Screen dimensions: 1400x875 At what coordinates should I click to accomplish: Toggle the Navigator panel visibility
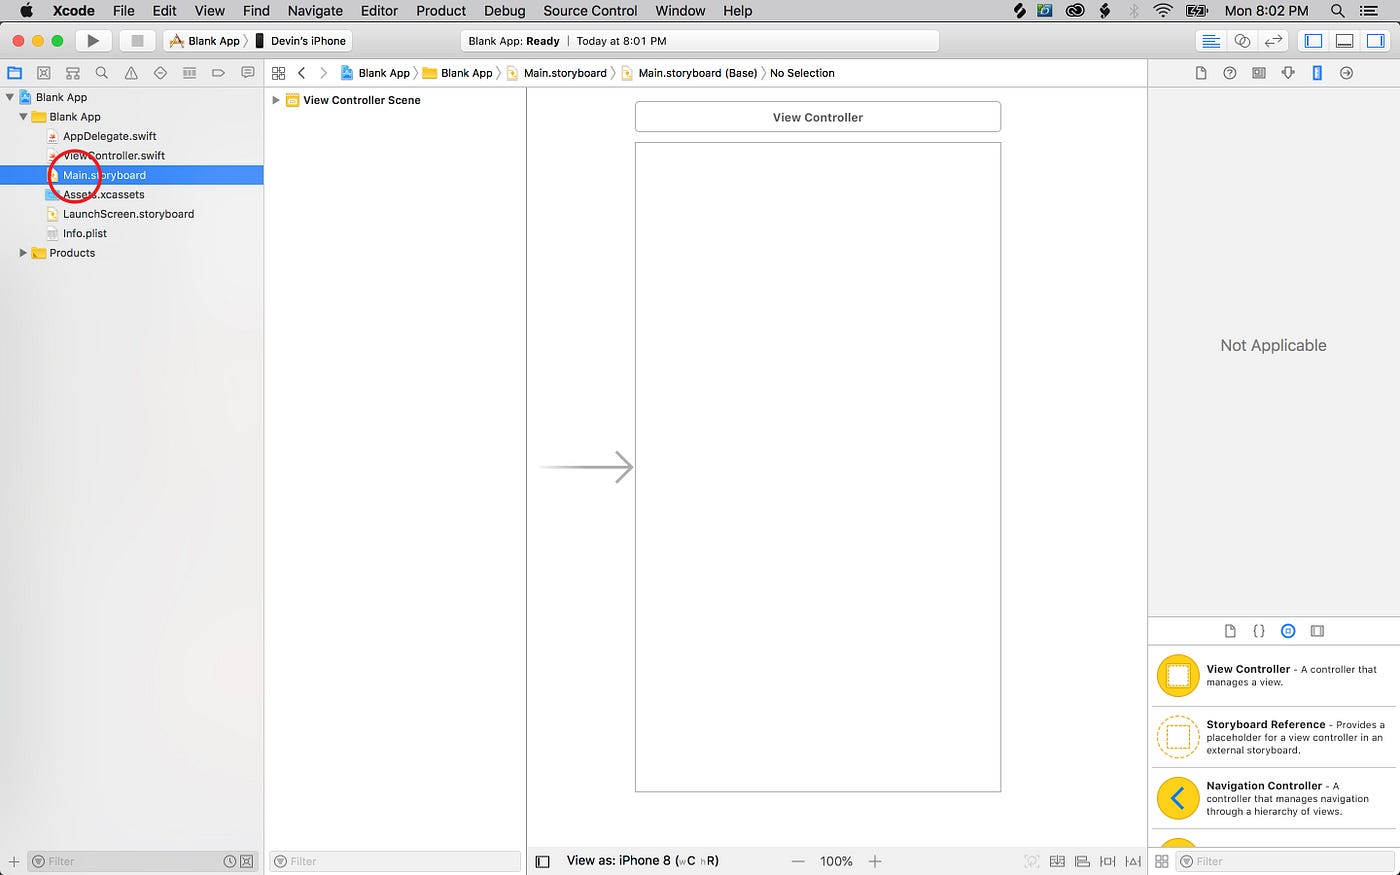click(x=1314, y=41)
